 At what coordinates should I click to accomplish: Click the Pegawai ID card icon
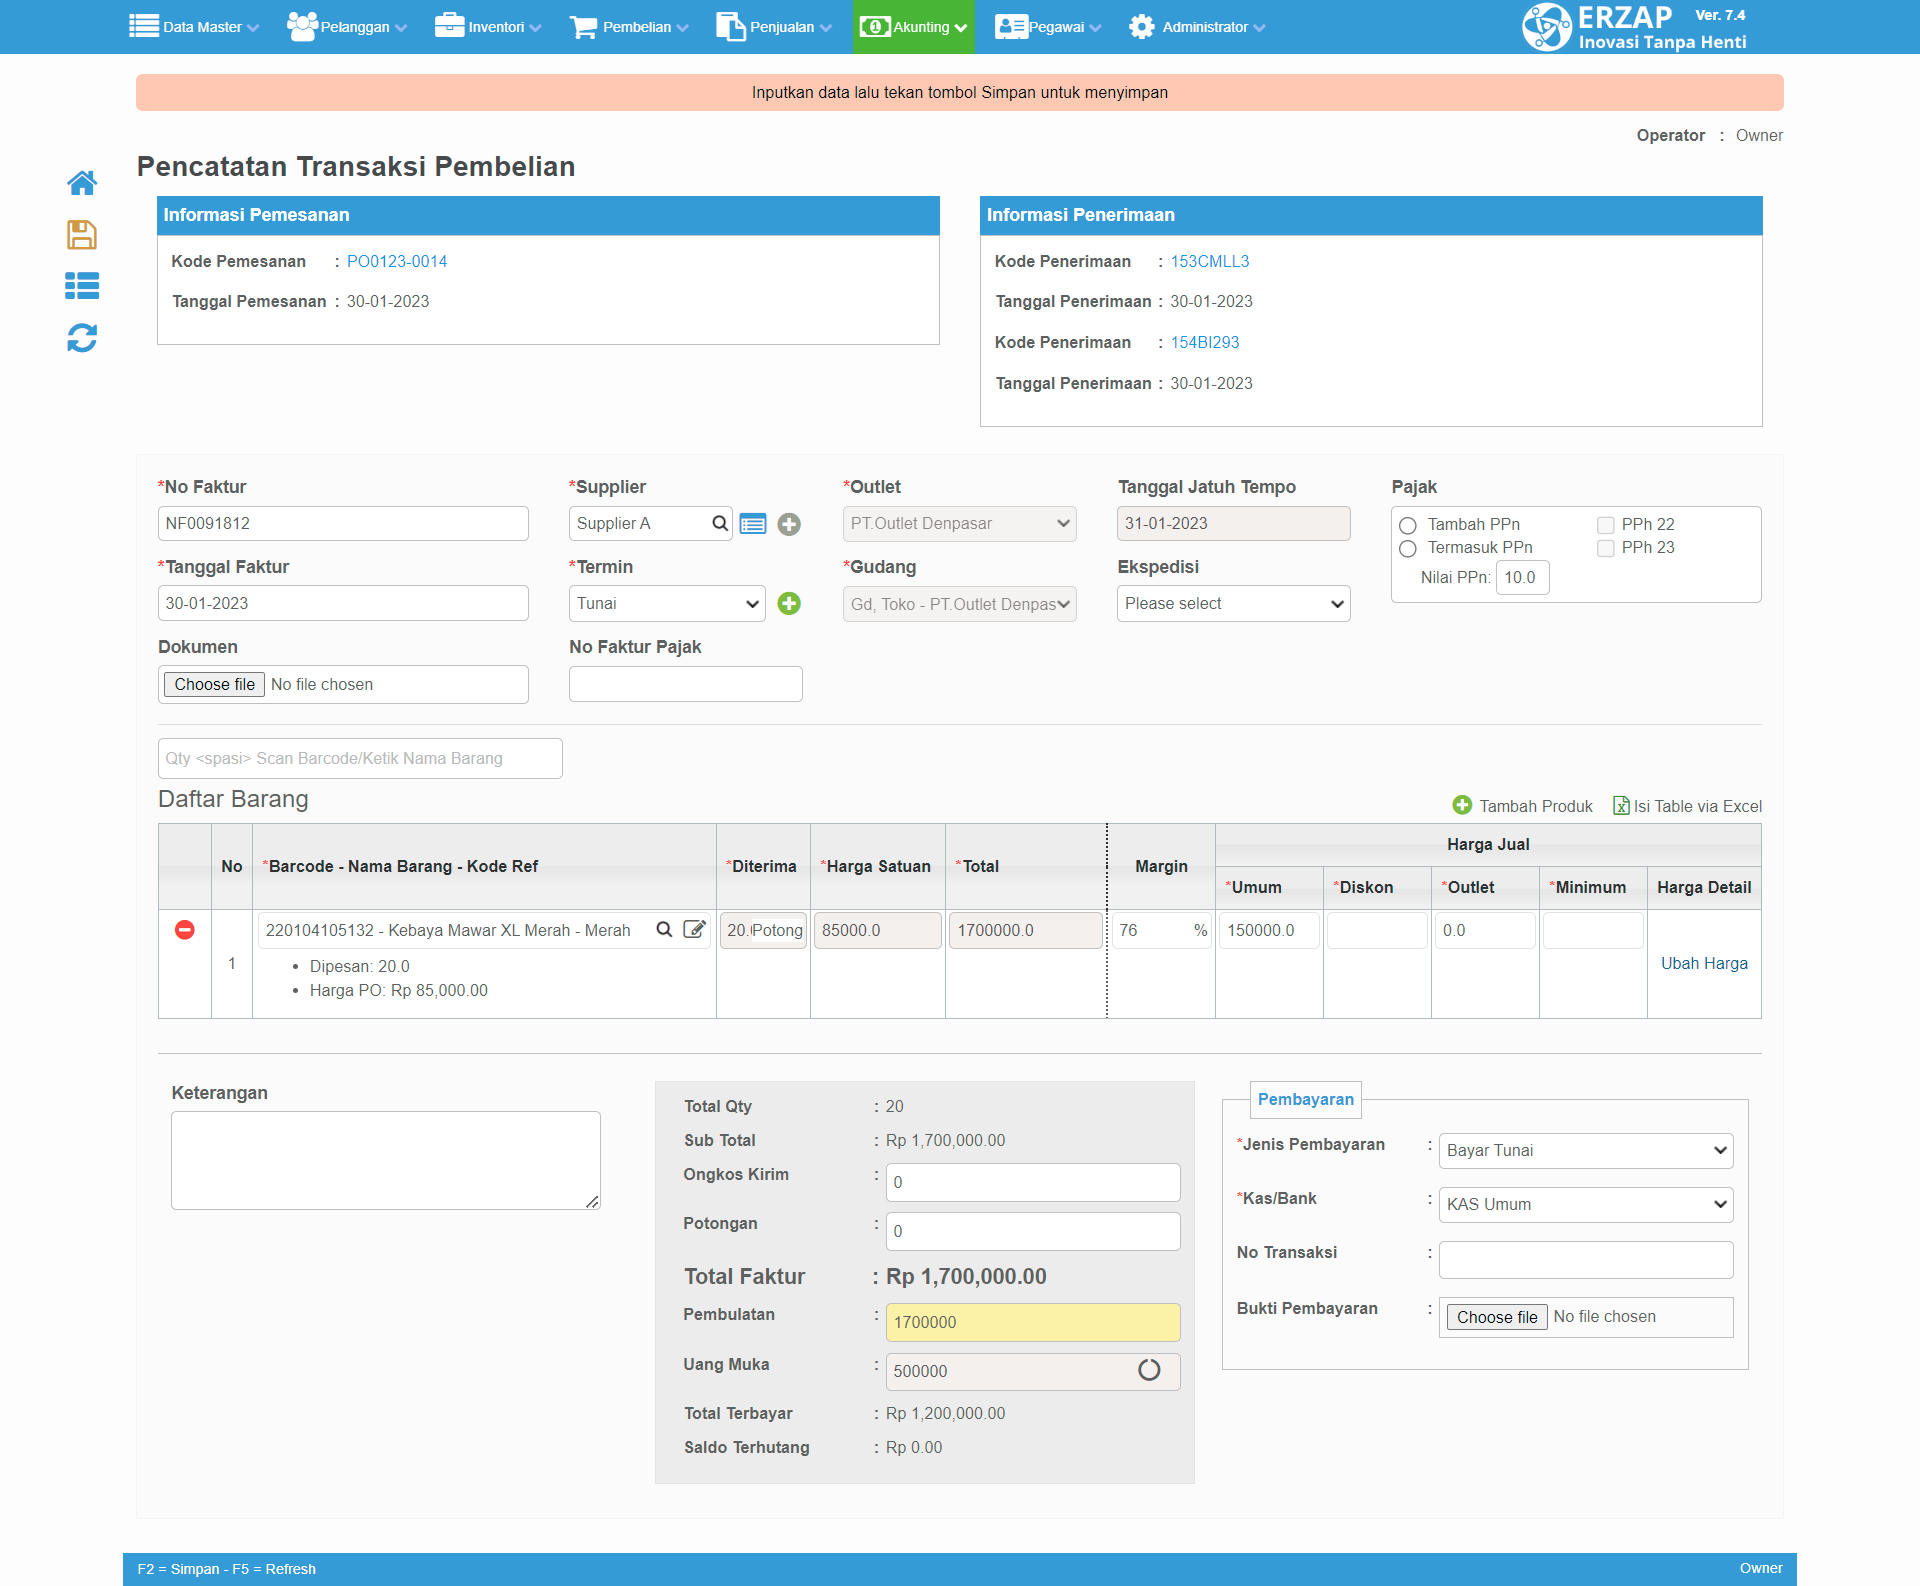click(x=1011, y=27)
